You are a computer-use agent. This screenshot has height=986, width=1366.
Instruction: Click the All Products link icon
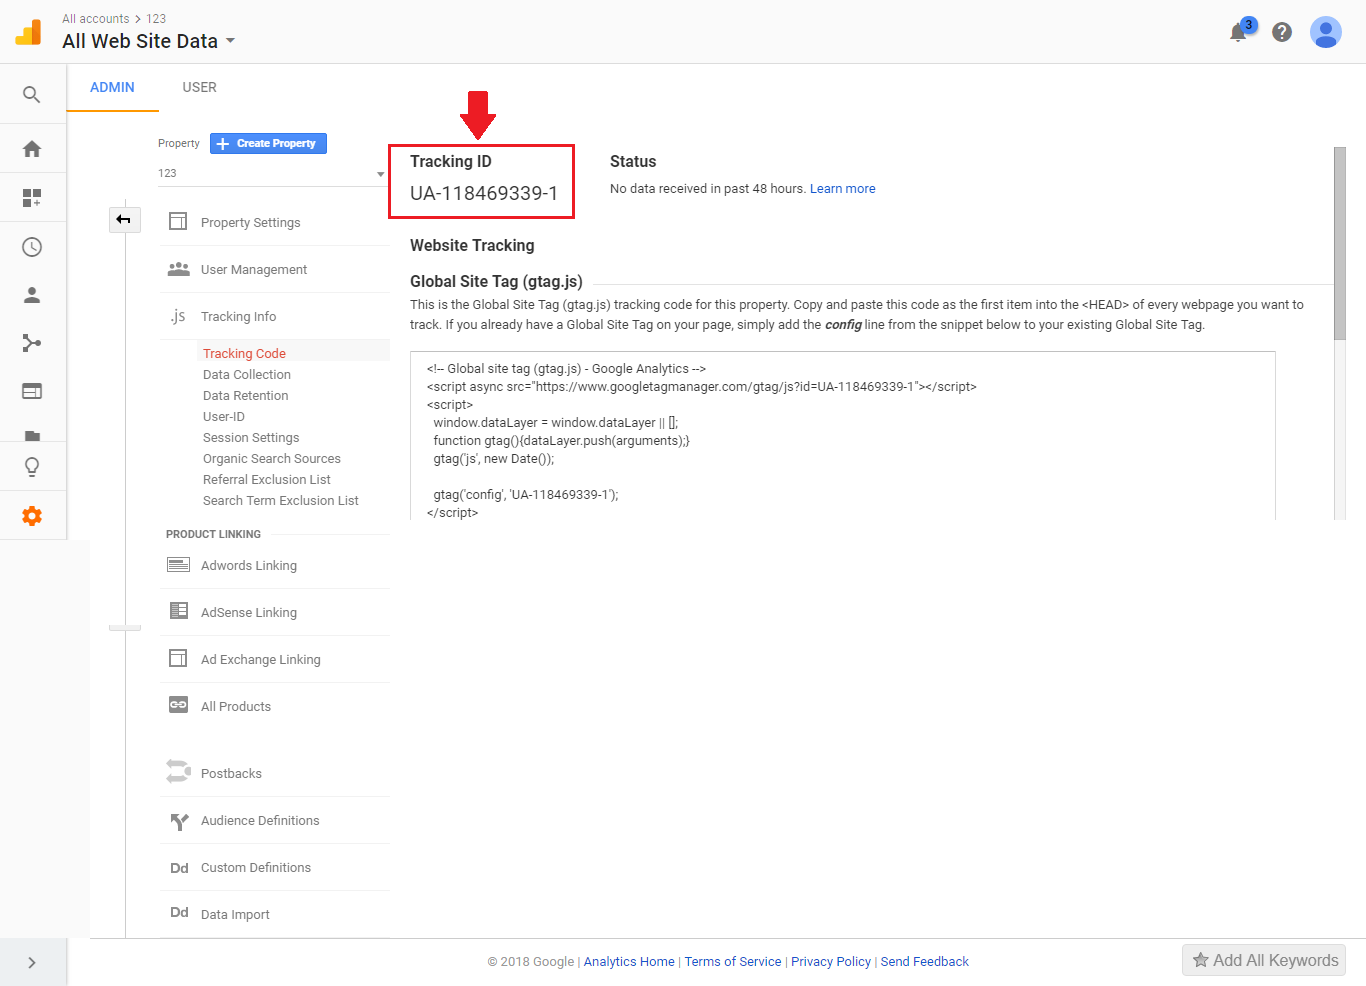(x=179, y=705)
